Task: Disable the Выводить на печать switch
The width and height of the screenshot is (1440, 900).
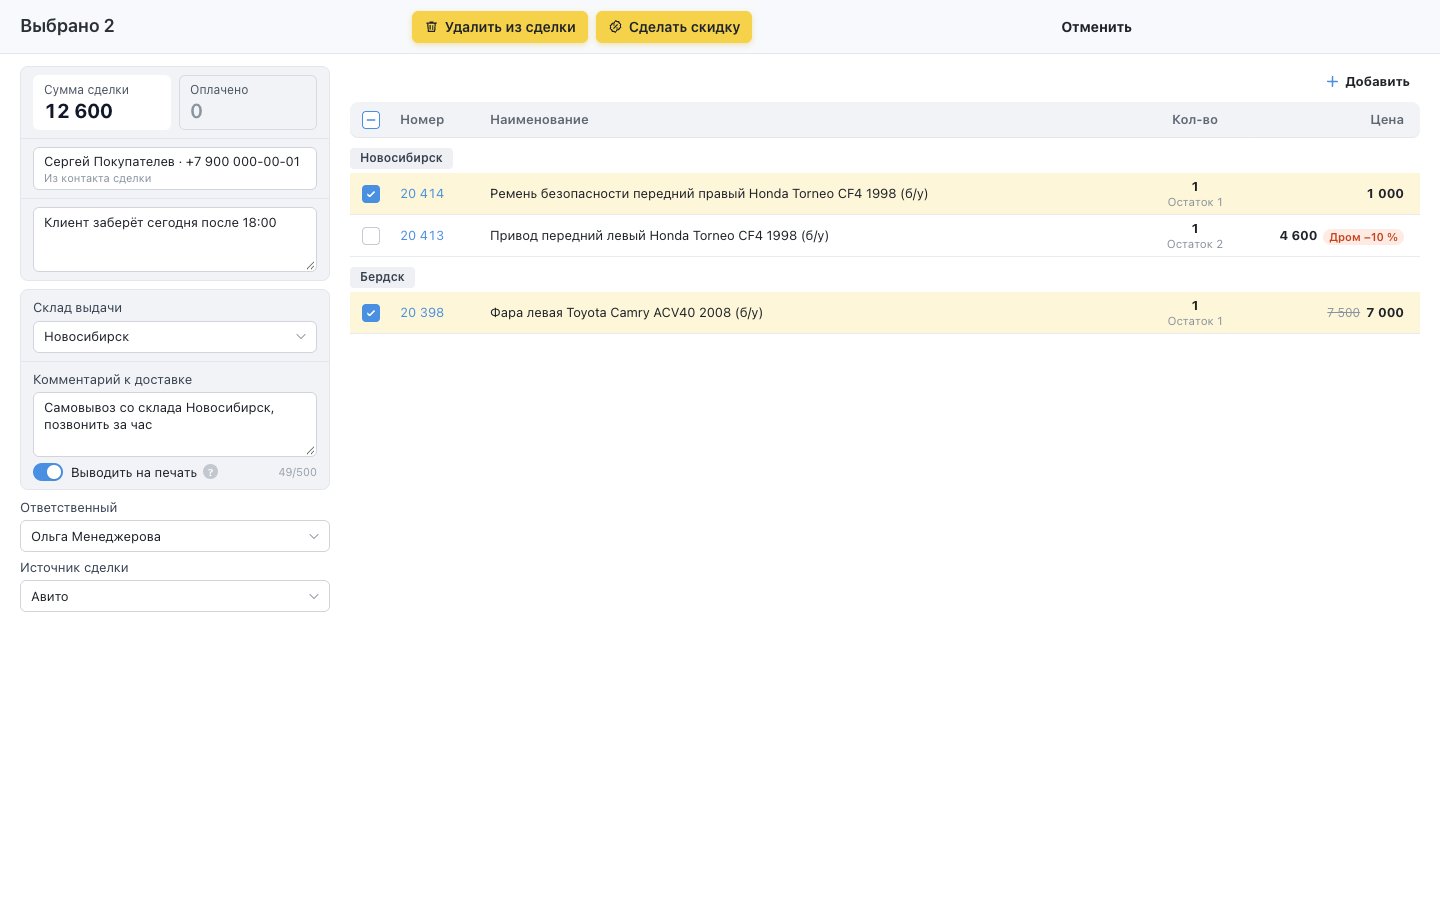Action: pos(48,472)
